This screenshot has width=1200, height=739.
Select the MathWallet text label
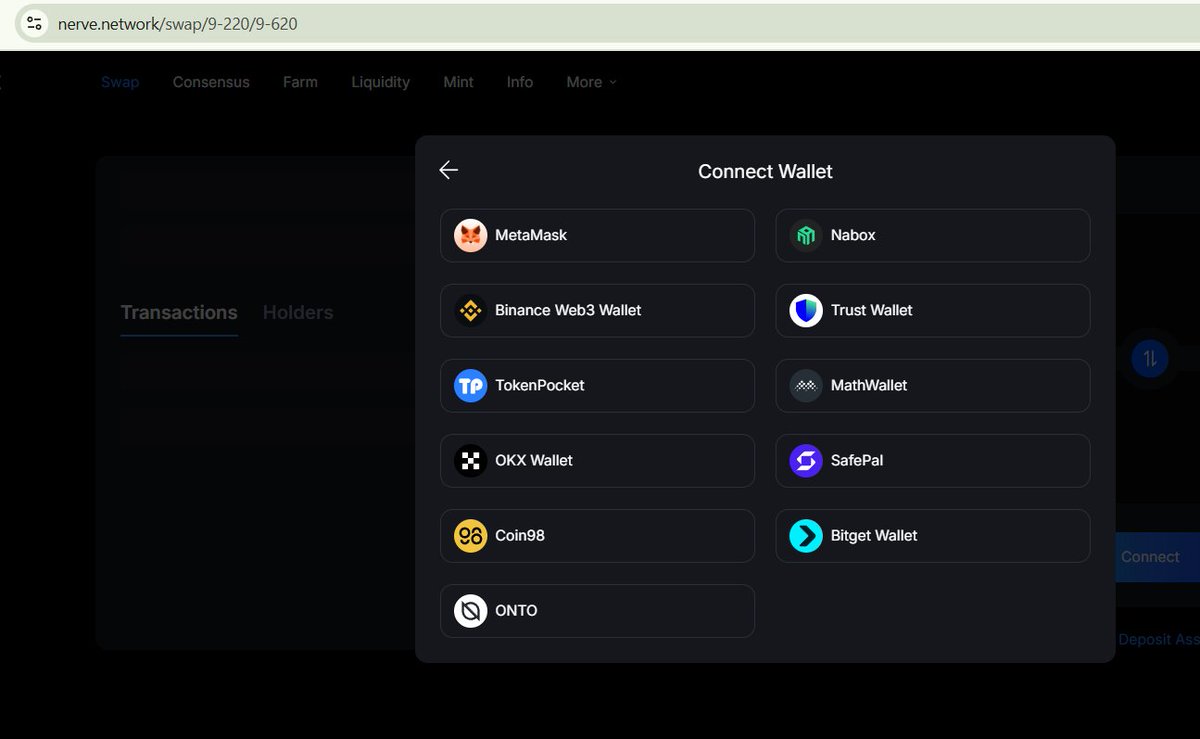869,385
